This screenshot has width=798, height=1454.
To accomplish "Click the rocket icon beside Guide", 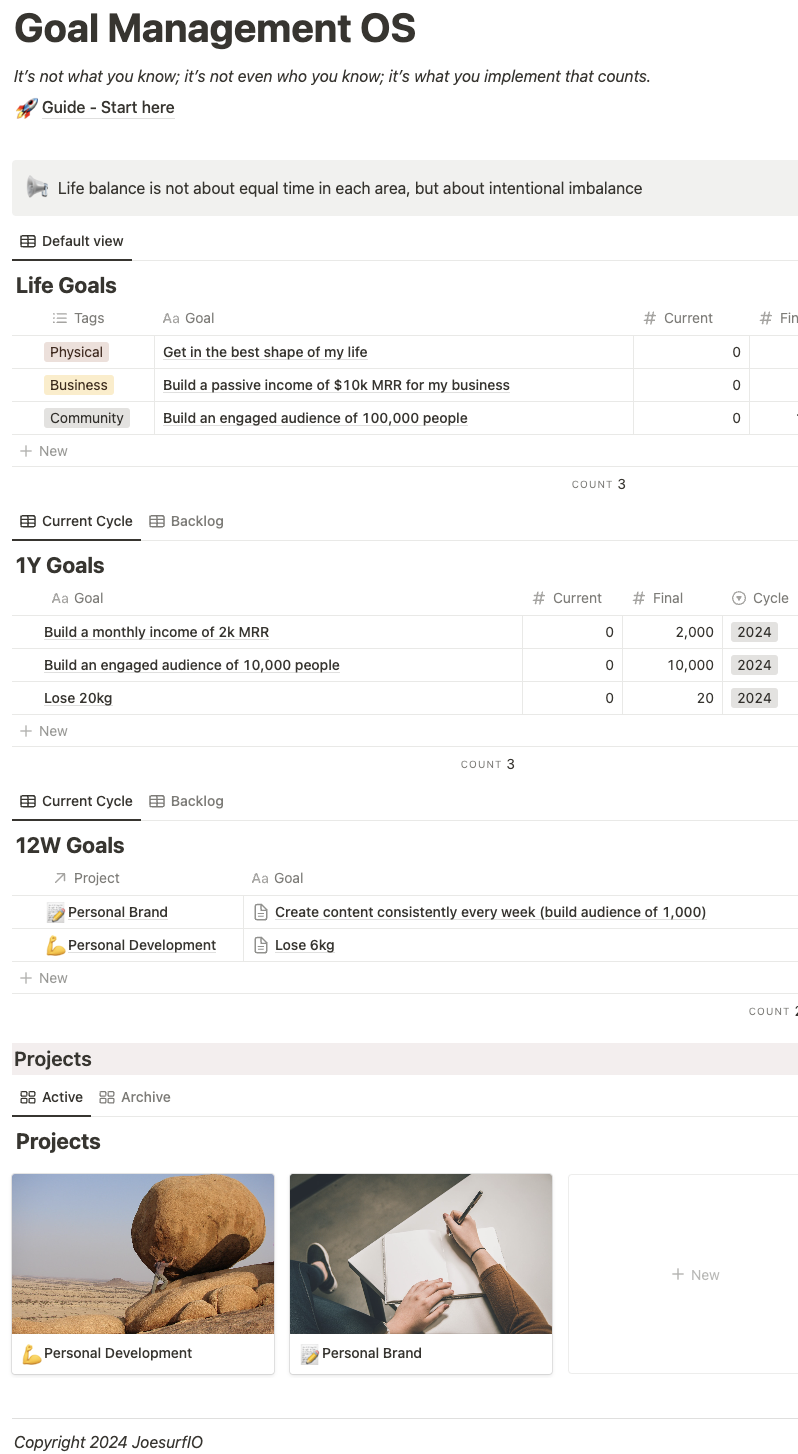I will coord(26,108).
